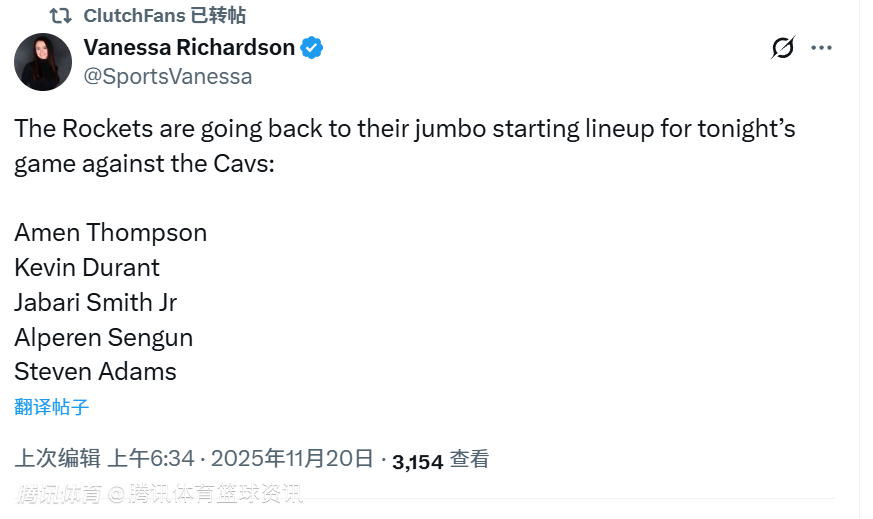Click the Steven Adams line
Image resolution: width=873 pixels, height=519 pixels.
pos(95,372)
